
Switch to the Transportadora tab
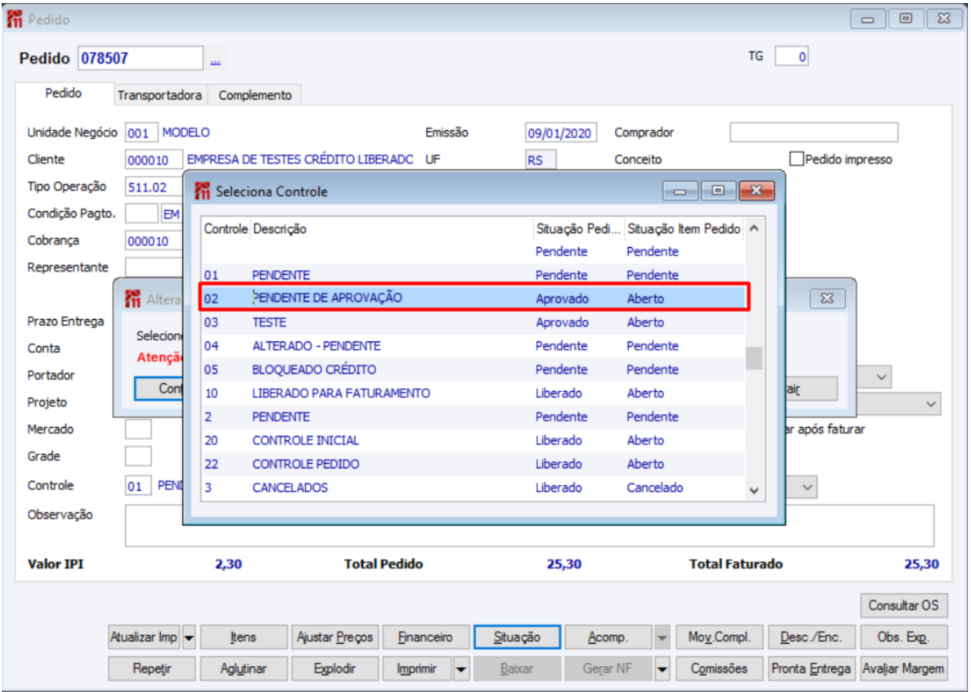160,95
